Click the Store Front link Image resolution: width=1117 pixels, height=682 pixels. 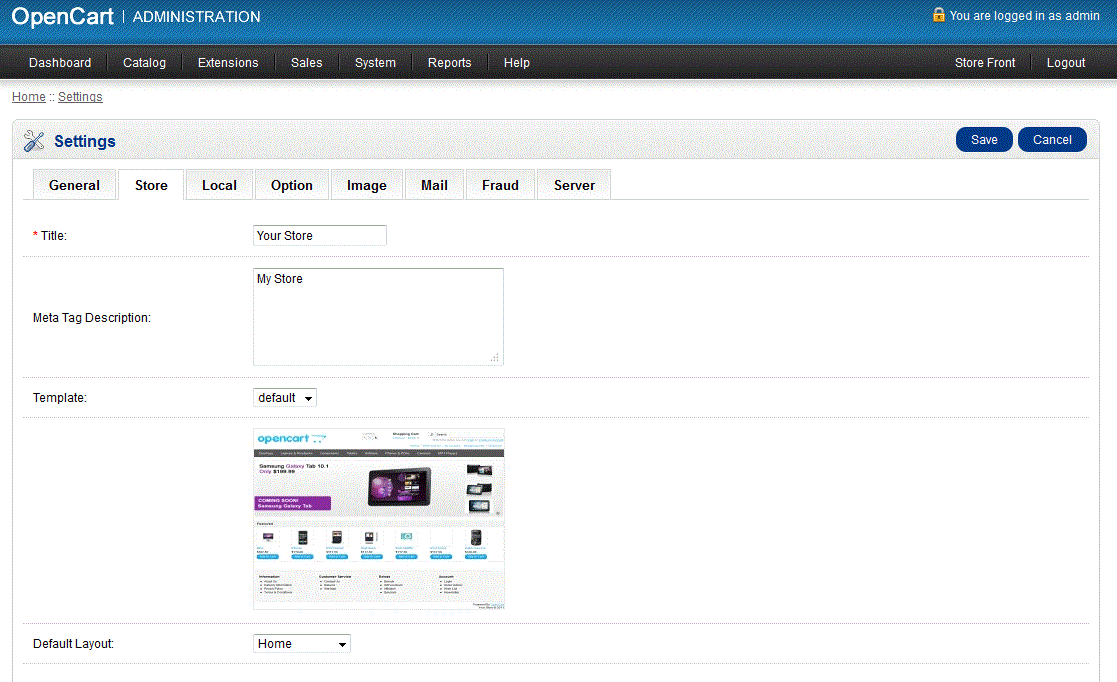(984, 62)
